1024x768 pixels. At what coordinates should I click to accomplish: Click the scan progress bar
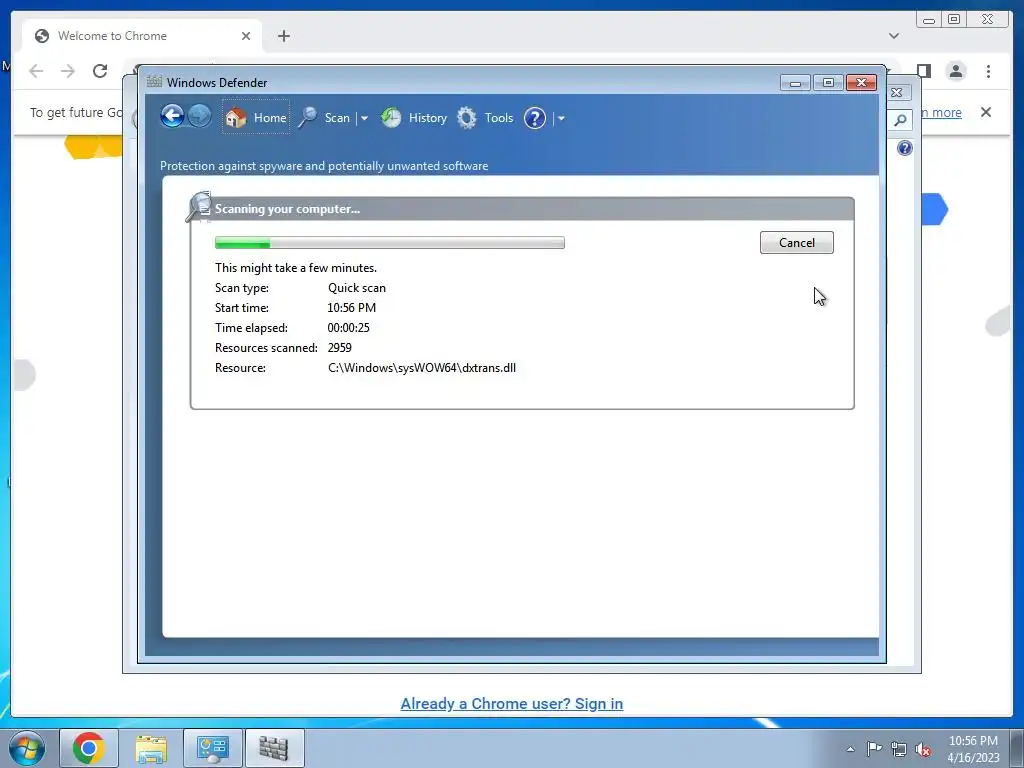coord(390,243)
